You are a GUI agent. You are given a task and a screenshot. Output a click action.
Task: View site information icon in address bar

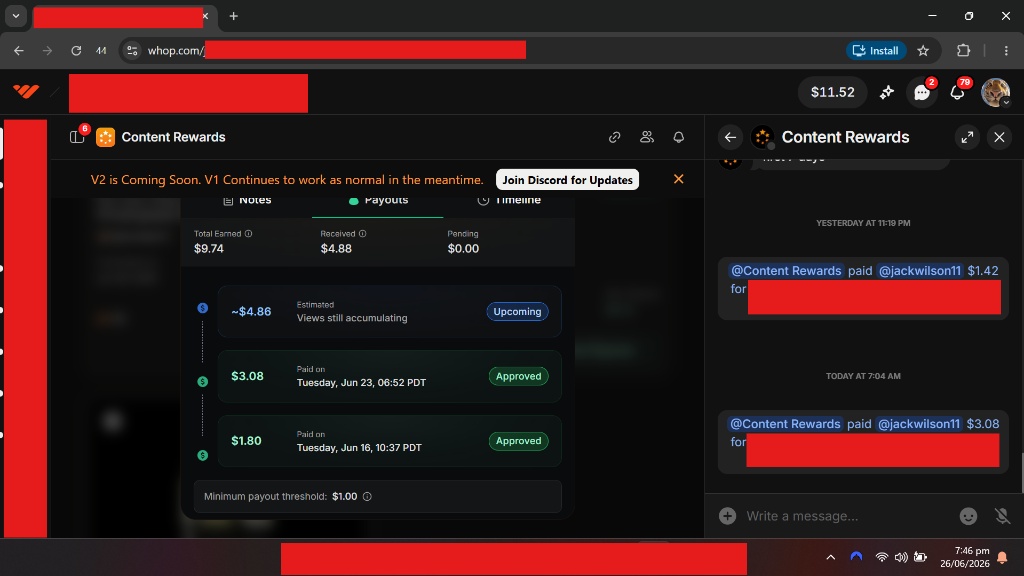pos(132,50)
